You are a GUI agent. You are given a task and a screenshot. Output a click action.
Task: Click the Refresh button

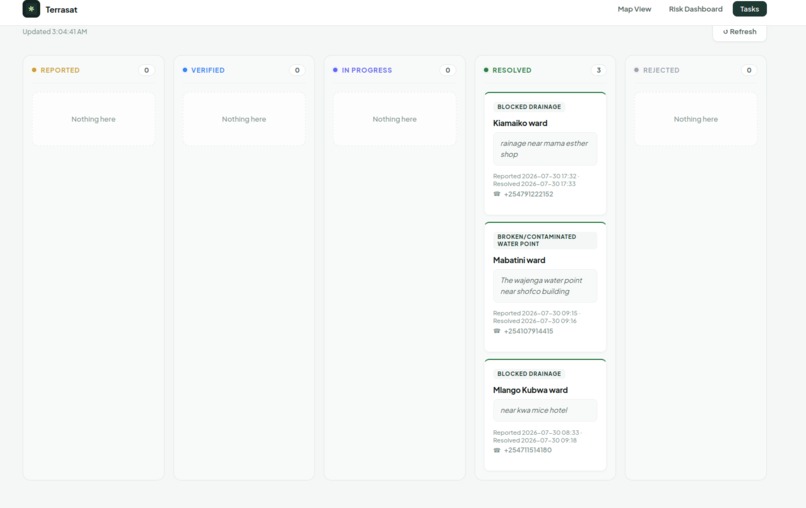point(739,31)
